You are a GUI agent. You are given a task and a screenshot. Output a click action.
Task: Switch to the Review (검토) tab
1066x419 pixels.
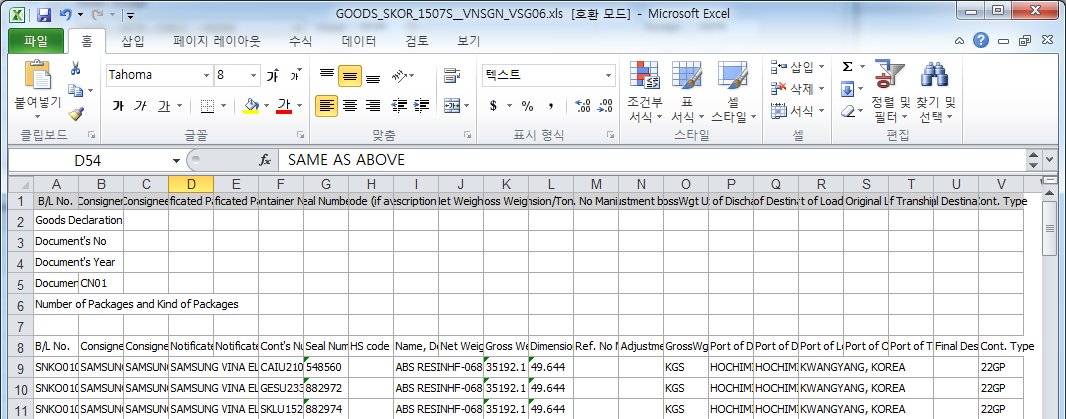[x=416, y=41]
